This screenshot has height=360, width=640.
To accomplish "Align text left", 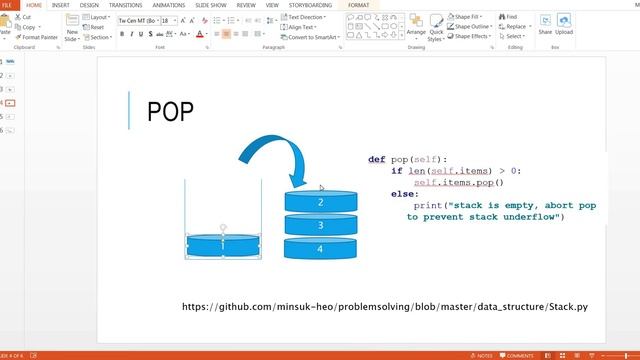I will (217, 34).
